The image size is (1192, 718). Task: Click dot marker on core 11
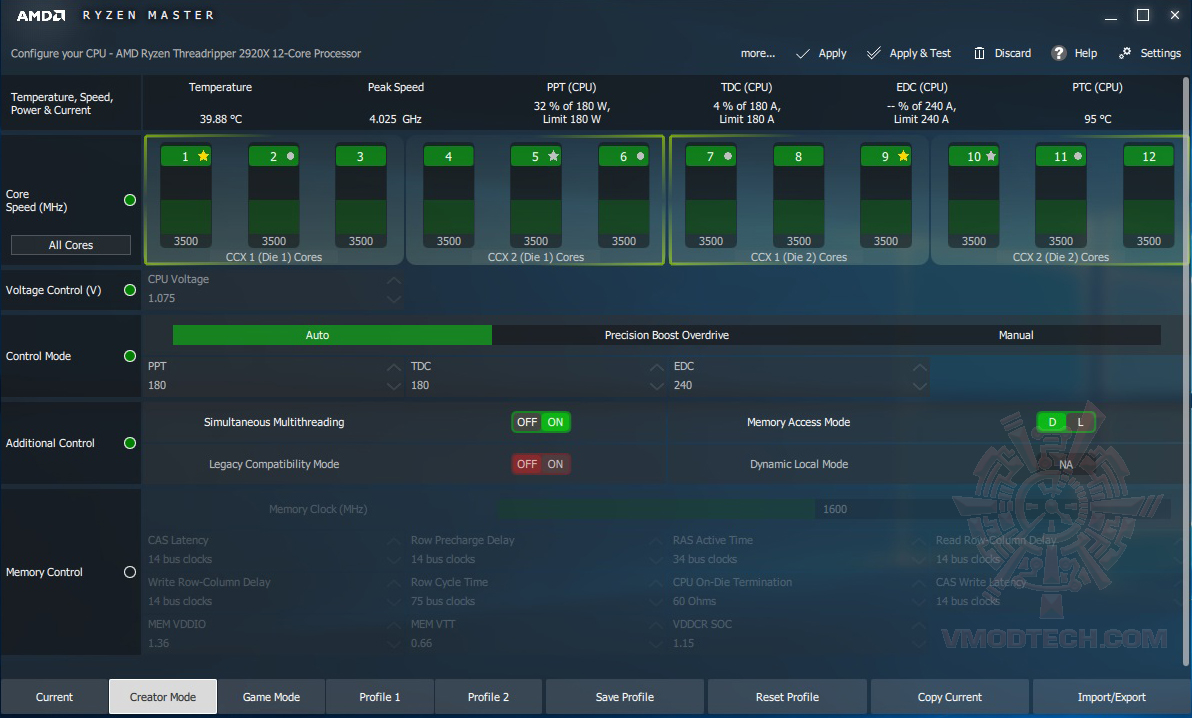click(x=1078, y=156)
